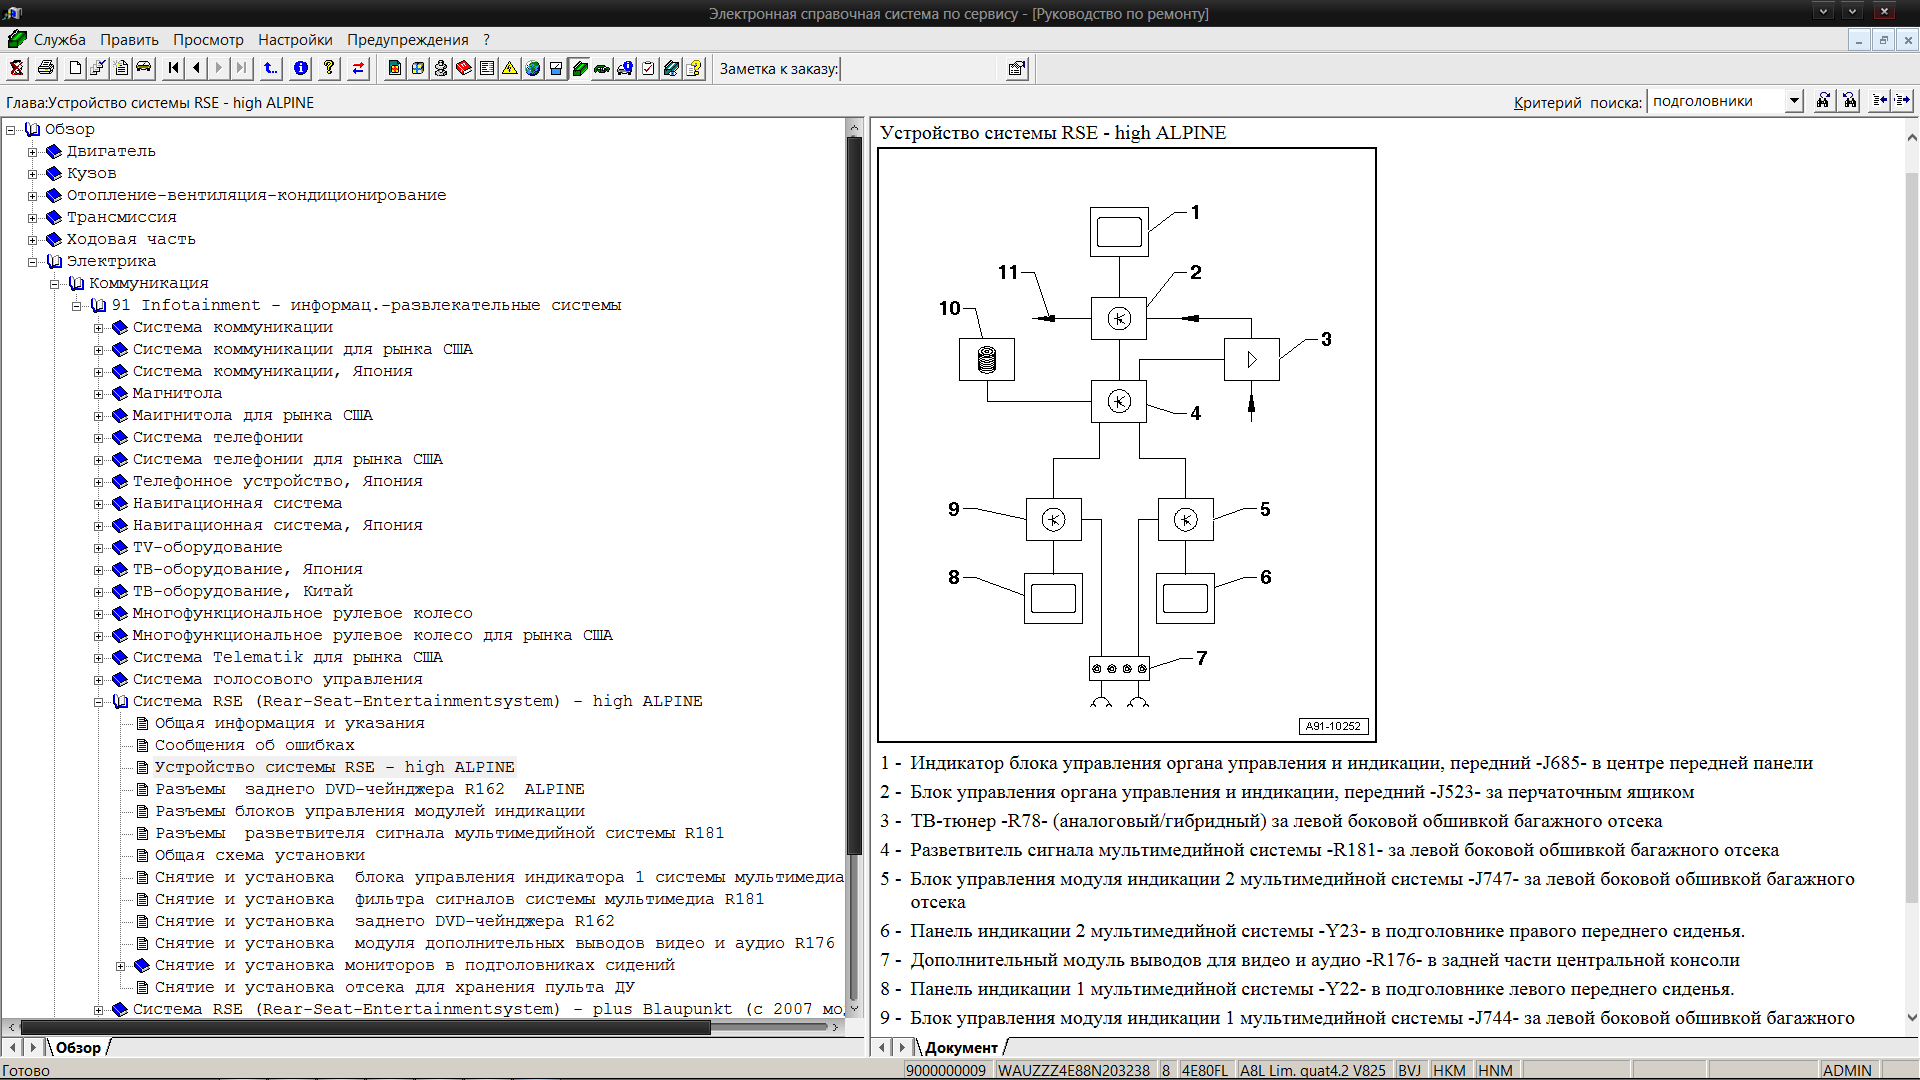Expand Снятие и установка мониторов в подголовниках
The width and height of the screenshot is (1920, 1080).
point(121,966)
